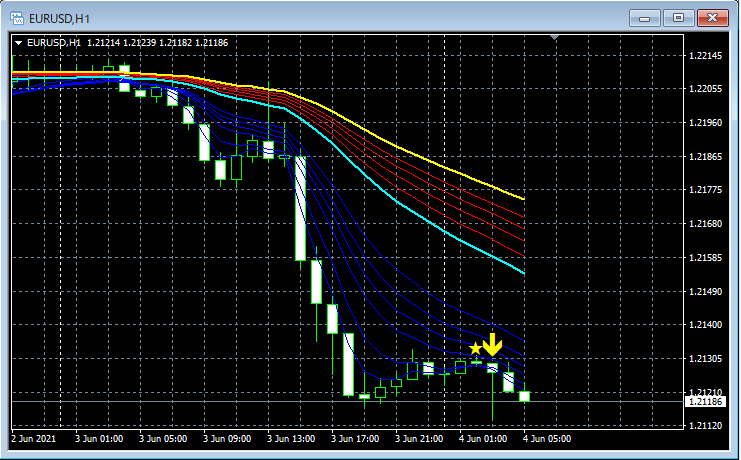
Task: Close the EURUSD,H1 chart window
Action: point(713,18)
